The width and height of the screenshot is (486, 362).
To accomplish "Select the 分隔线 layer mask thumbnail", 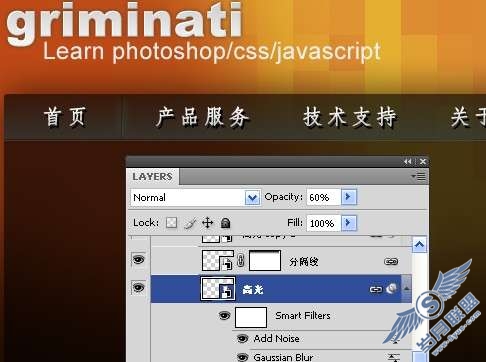I will click(265, 261).
